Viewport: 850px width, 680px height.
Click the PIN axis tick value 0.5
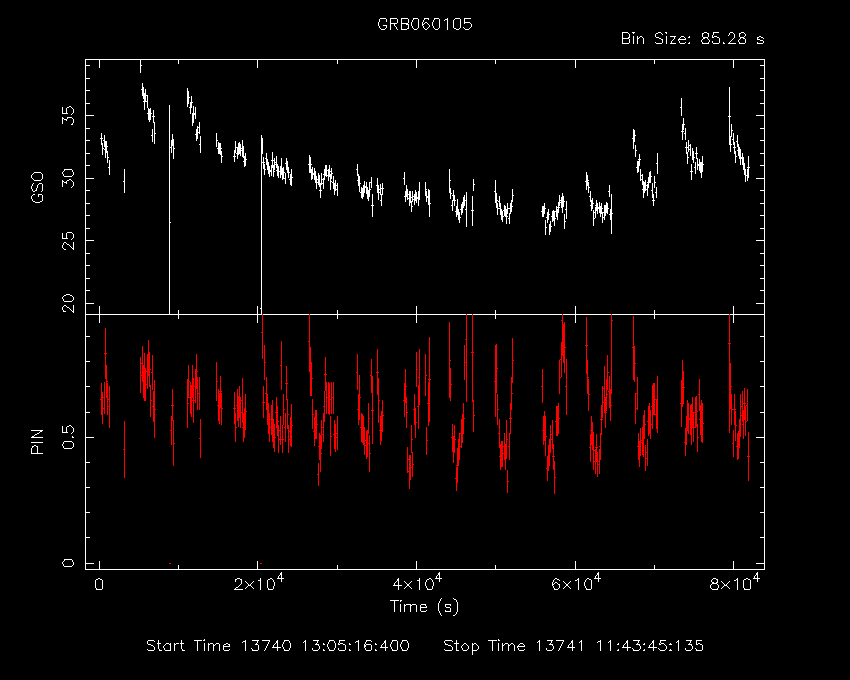coord(69,437)
